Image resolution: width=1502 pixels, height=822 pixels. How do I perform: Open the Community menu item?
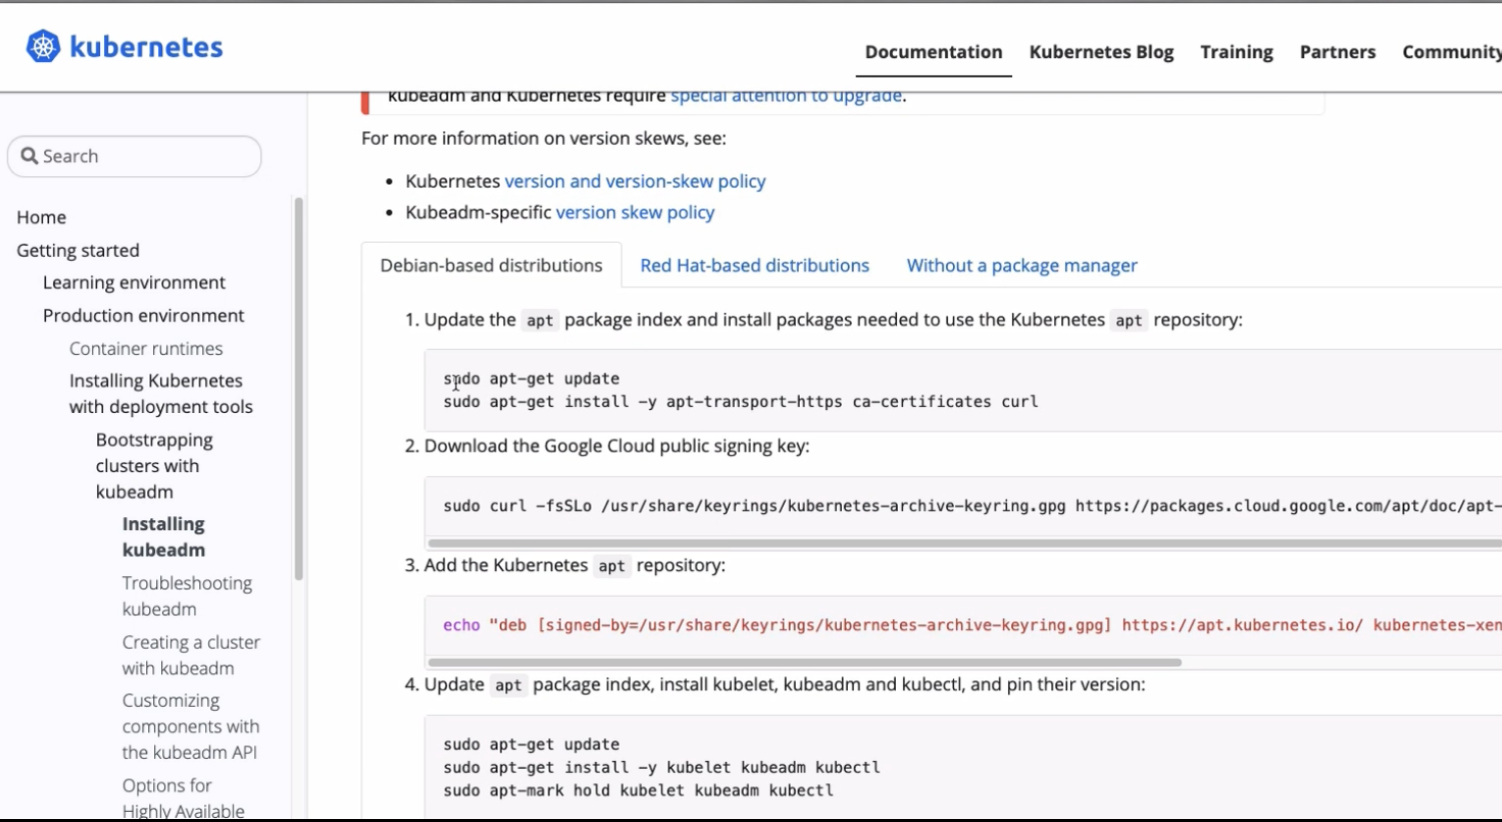point(1451,52)
